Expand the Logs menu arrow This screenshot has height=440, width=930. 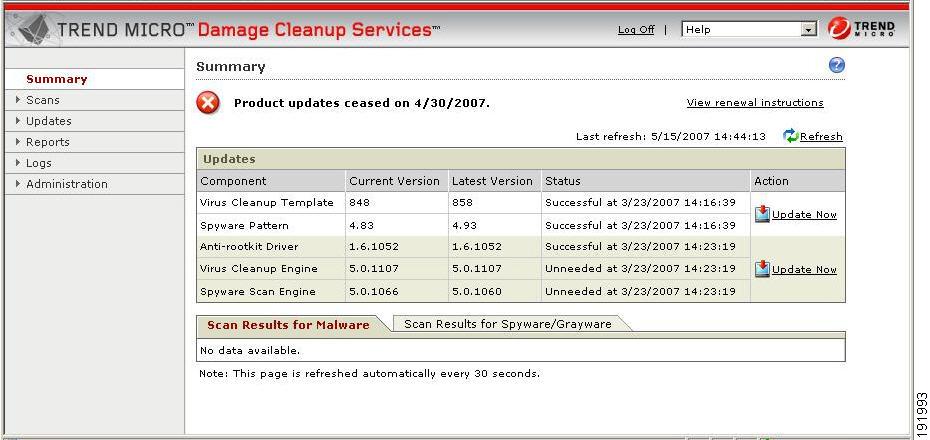(x=18, y=163)
